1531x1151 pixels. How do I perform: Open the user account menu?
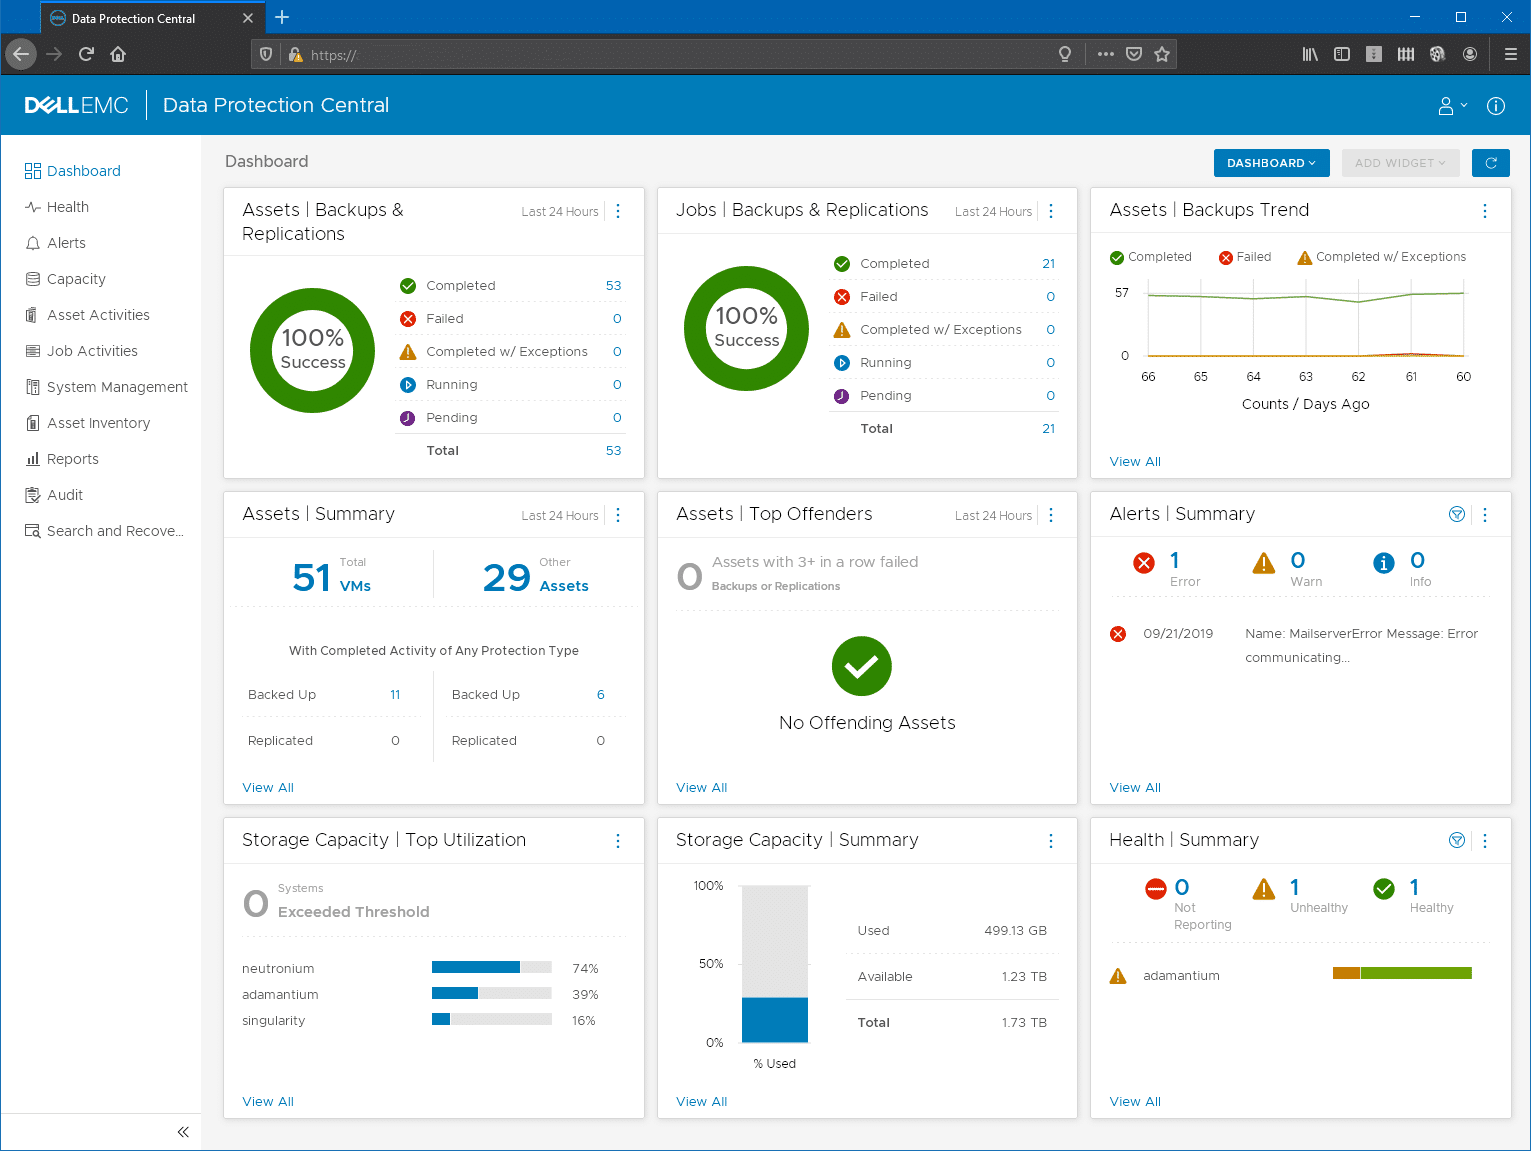(1452, 106)
